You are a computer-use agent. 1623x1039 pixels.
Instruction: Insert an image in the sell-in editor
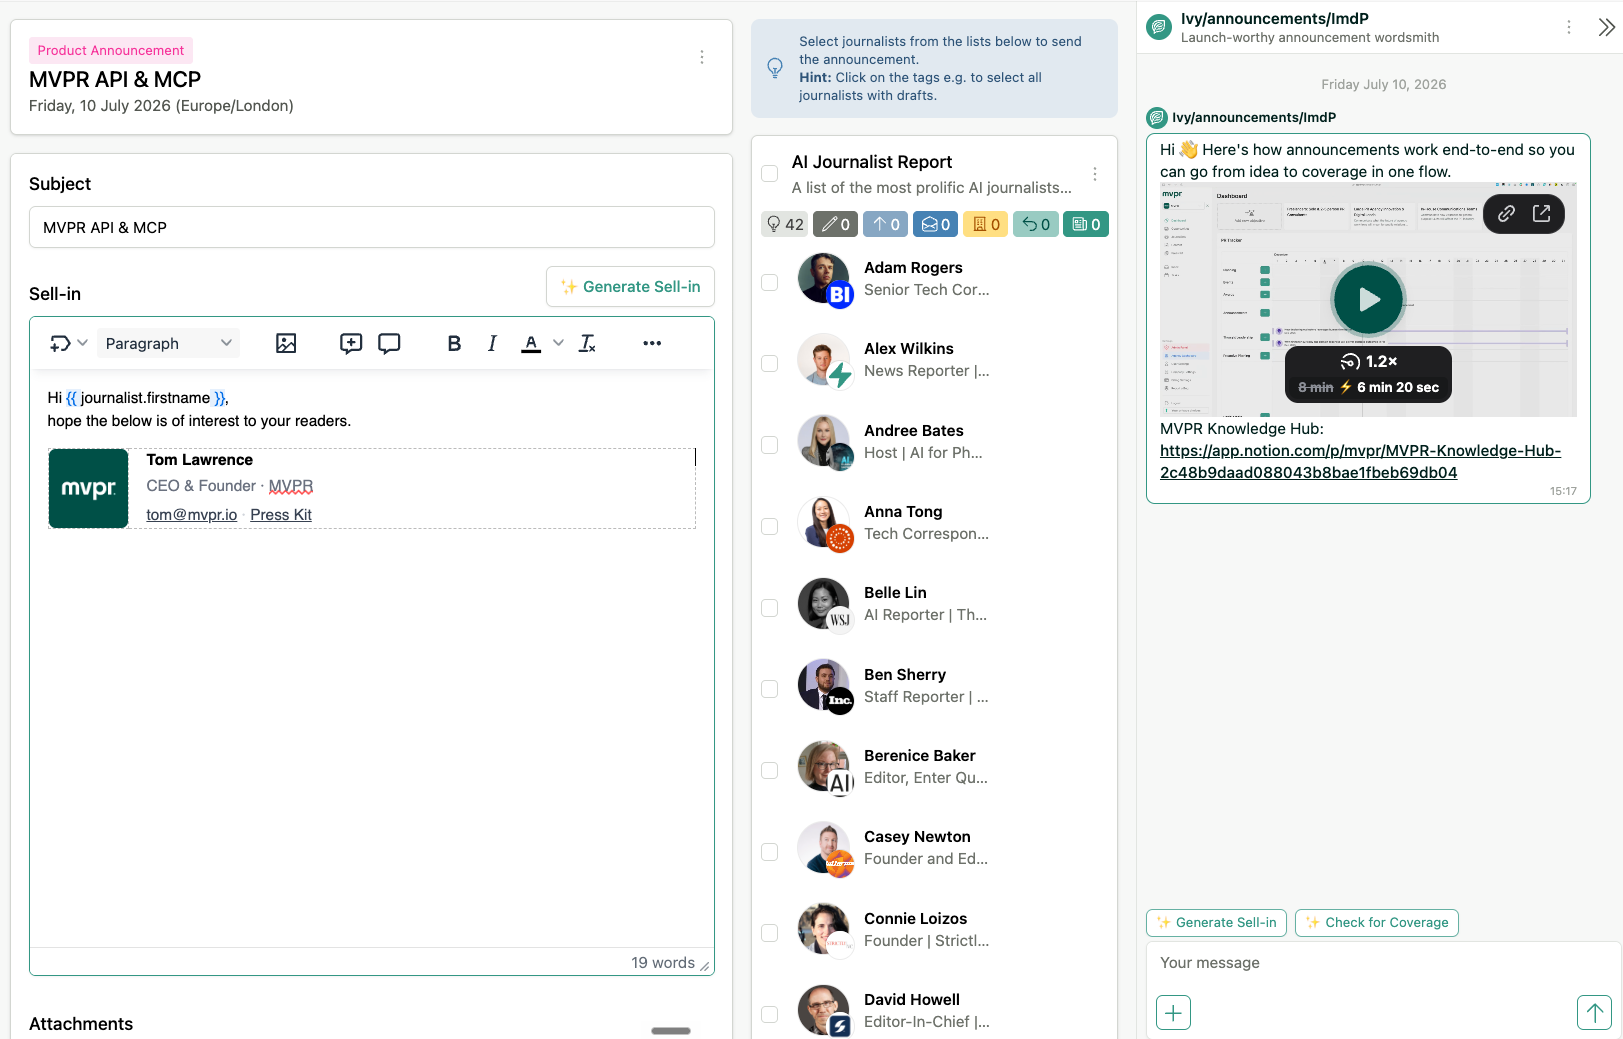286,343
